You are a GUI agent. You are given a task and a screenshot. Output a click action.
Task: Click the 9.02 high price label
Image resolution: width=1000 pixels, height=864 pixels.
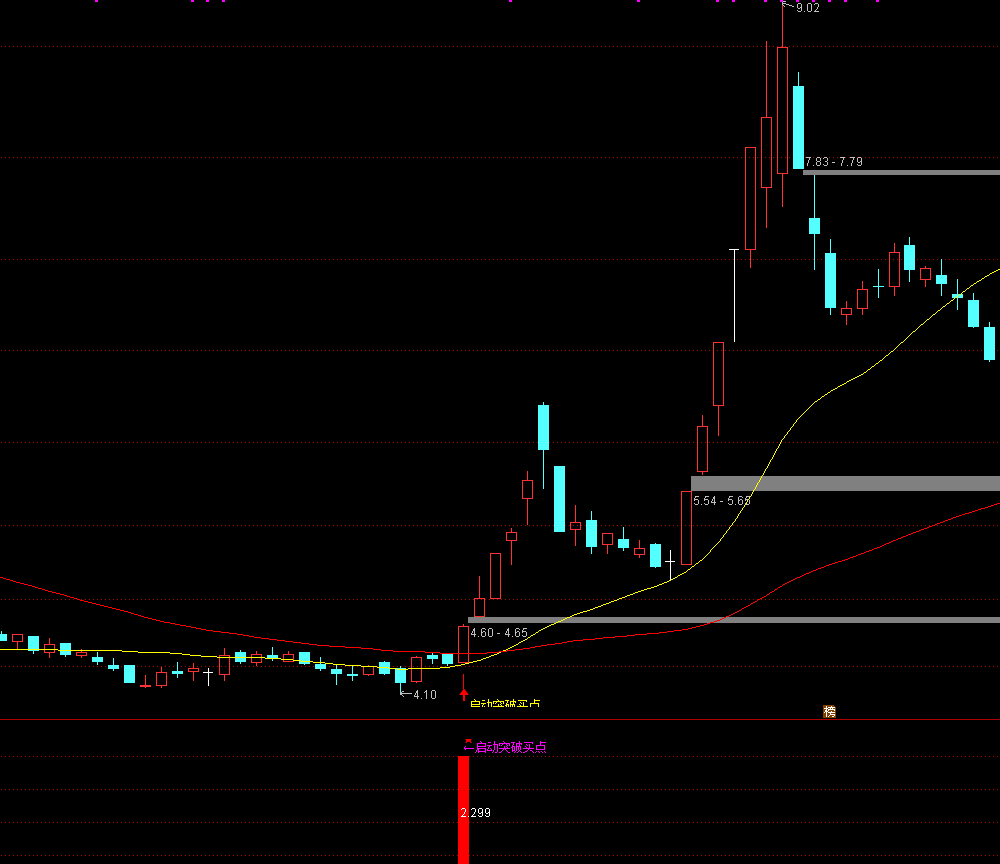pos(807,8)
